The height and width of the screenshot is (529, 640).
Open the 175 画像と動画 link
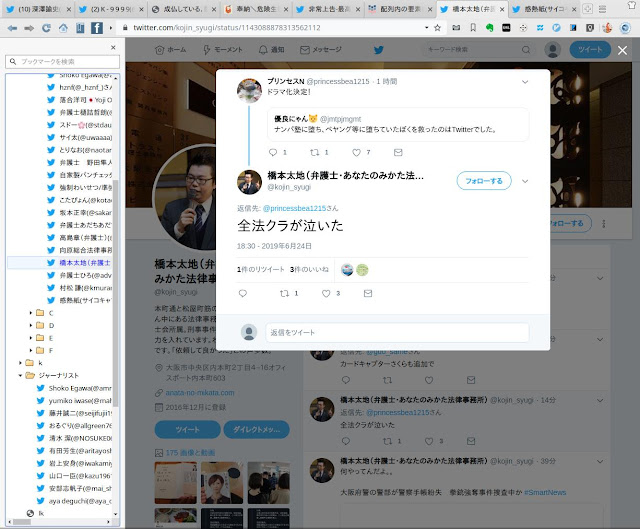tap(190, 453)
